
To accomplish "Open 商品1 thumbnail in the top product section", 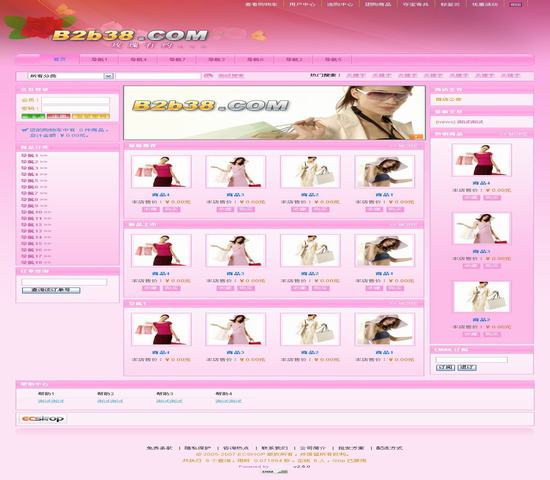I will tap(384, 172).
